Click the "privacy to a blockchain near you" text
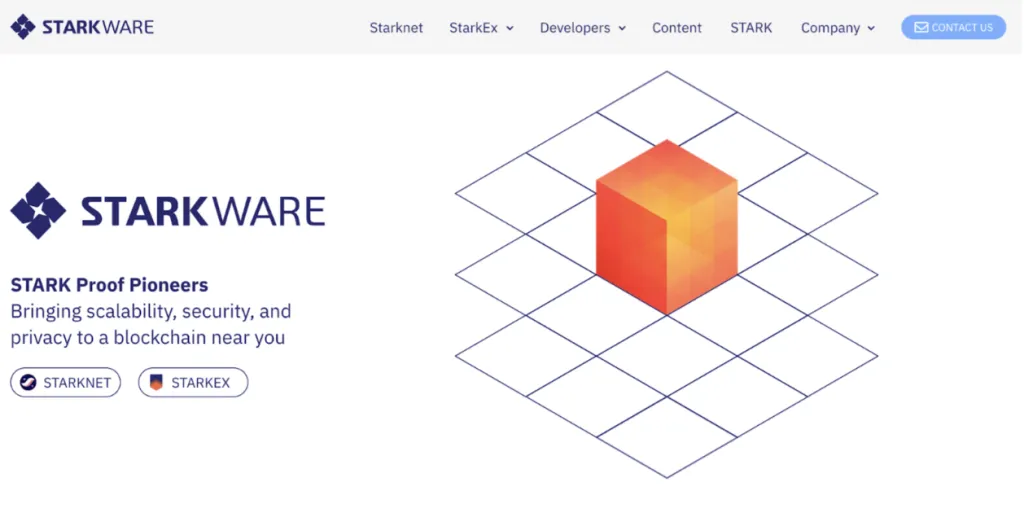Viewport: 1024px width, 513px height. click(x=148, y=338)
